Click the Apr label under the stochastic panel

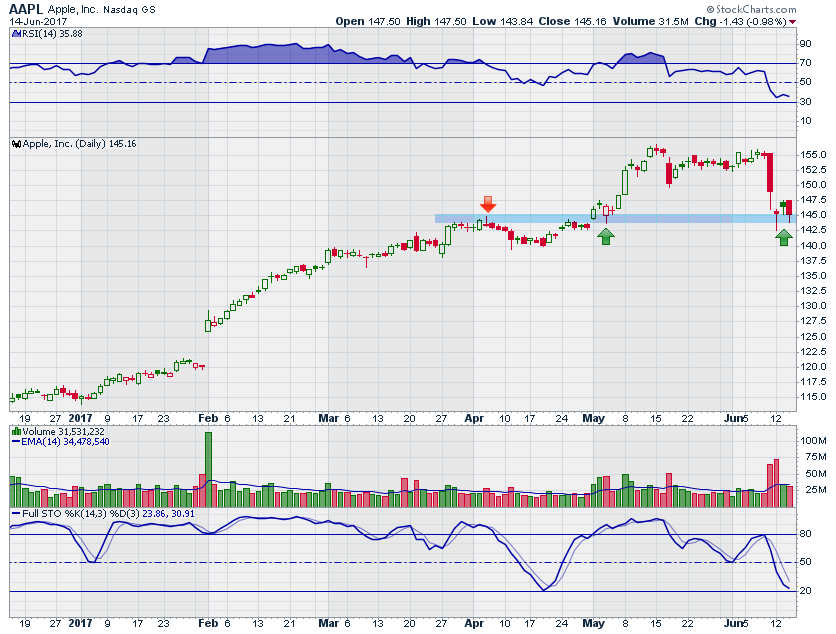coord(474,623)
